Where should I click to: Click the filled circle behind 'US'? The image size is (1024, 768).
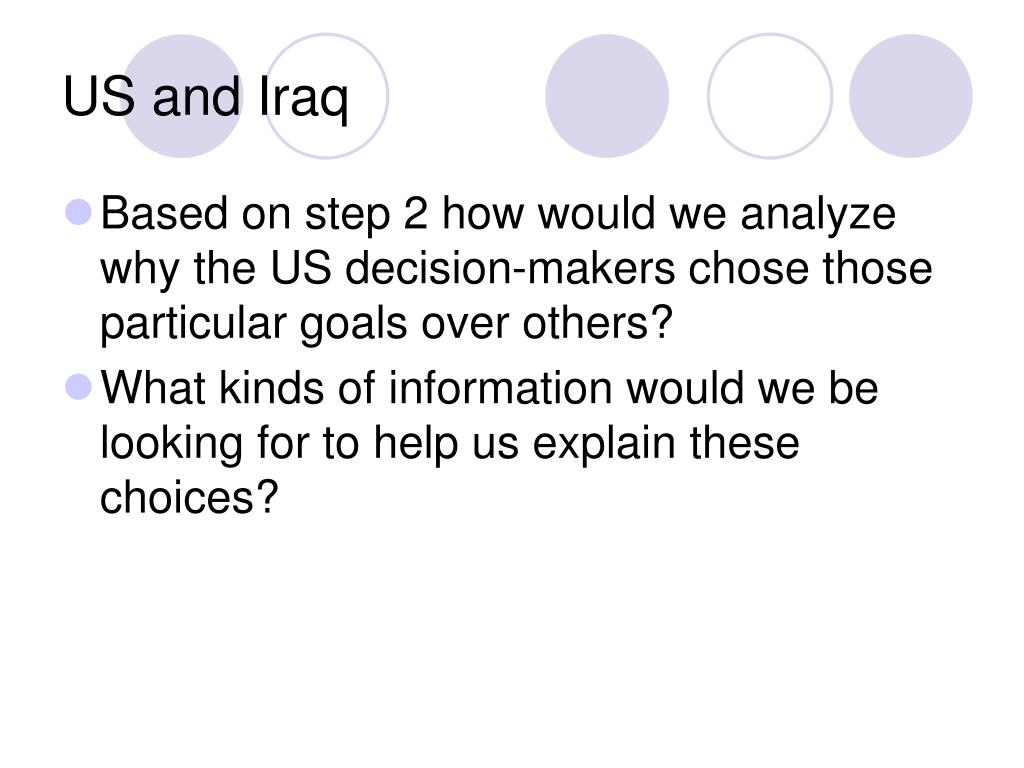click(182, 96)
